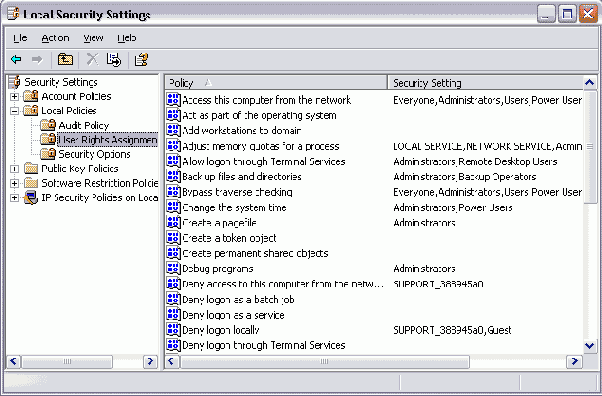Click 'SUPPORT_388945a0,Guest' setting value
This screenshot has width=602, height=396.
point(452,330)
